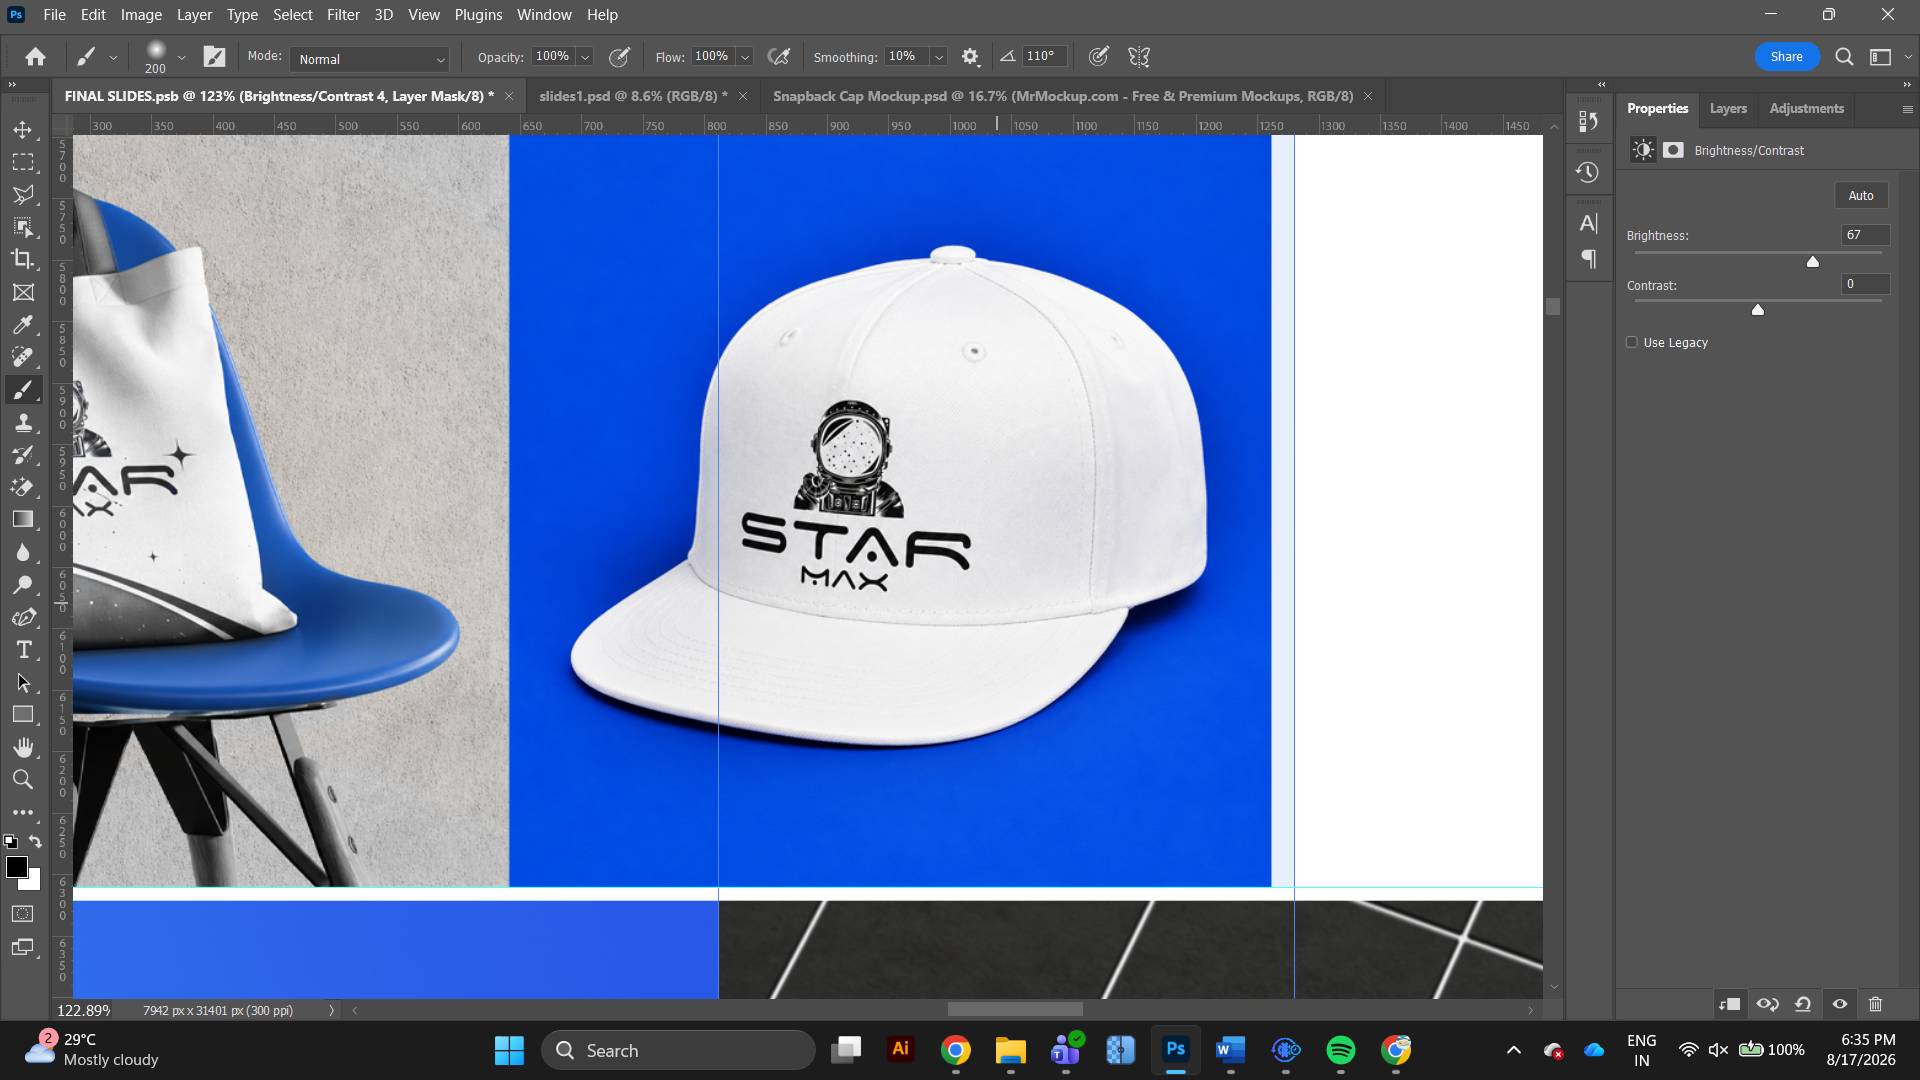Viewport: 1920px width, 1080px height.
Task: Select the Clone Stamp tool
Action: tap(23, 423)
